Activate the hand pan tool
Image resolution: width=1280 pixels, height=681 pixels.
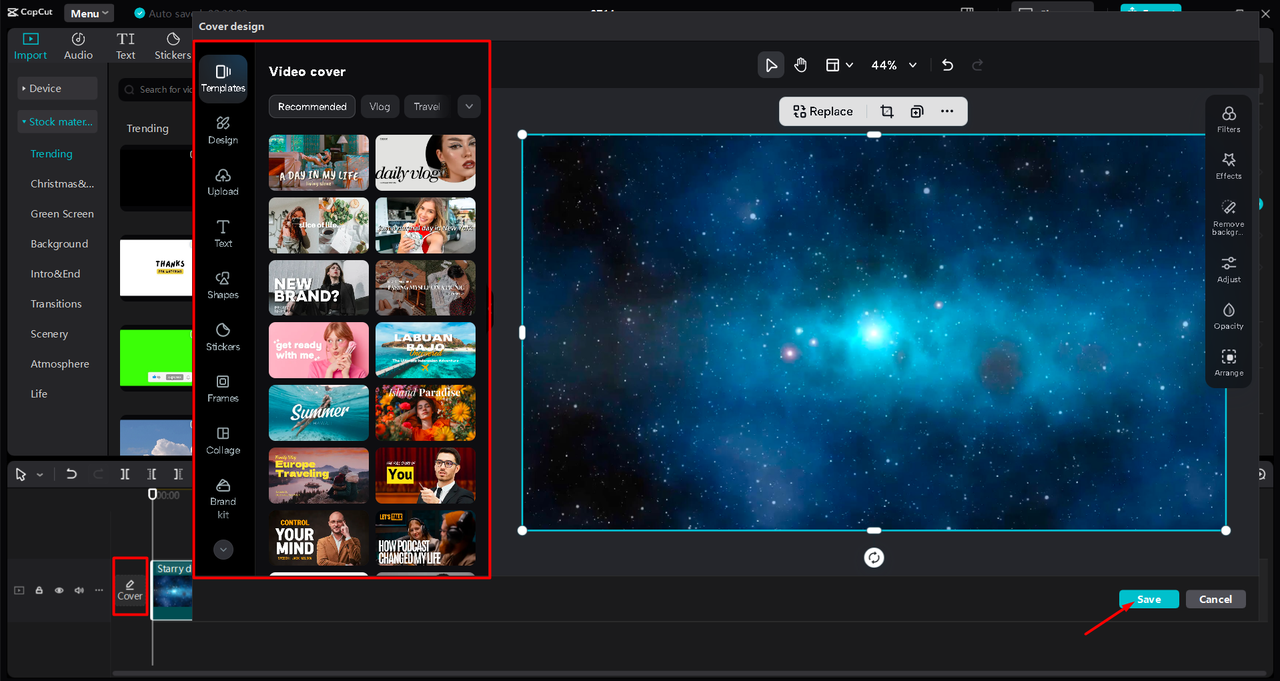point(800,65)
